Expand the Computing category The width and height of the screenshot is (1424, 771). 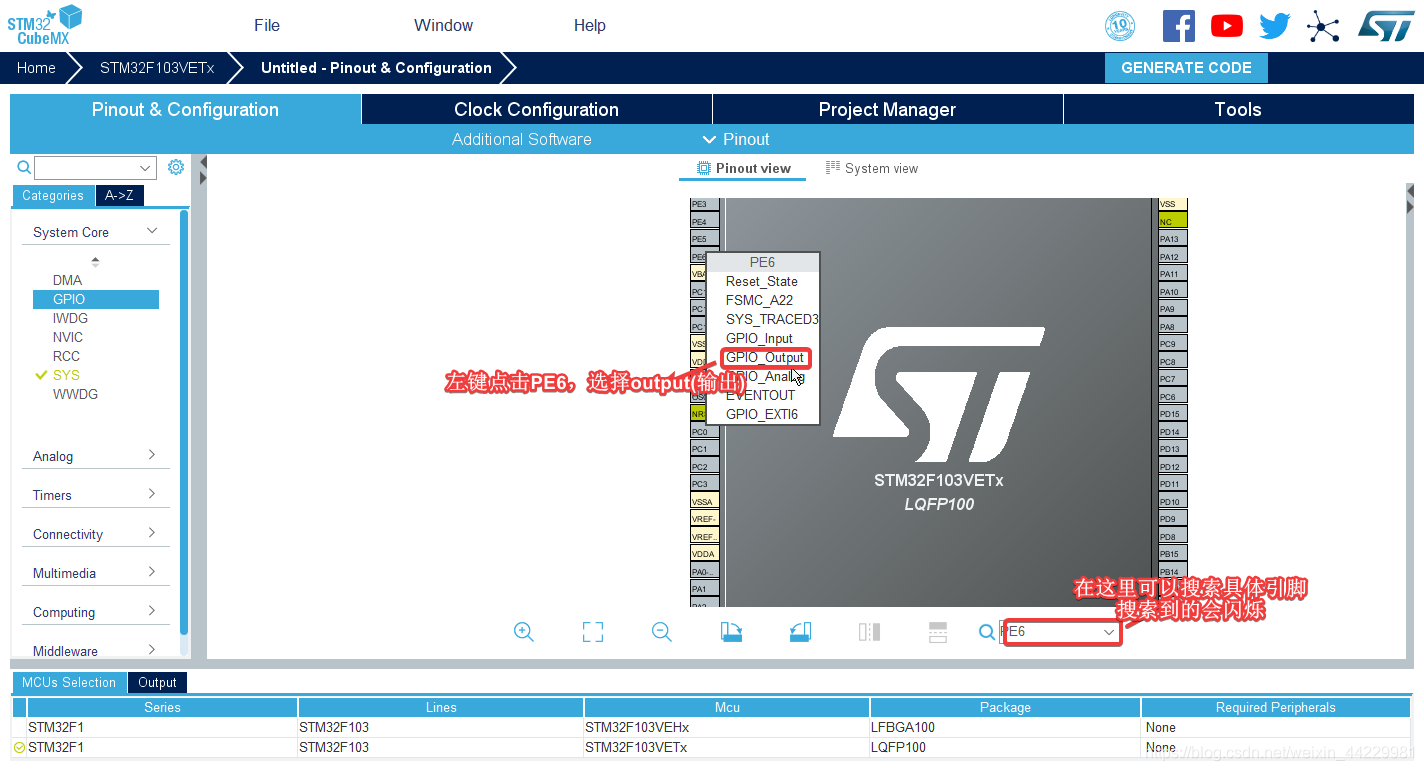[96, 612]
